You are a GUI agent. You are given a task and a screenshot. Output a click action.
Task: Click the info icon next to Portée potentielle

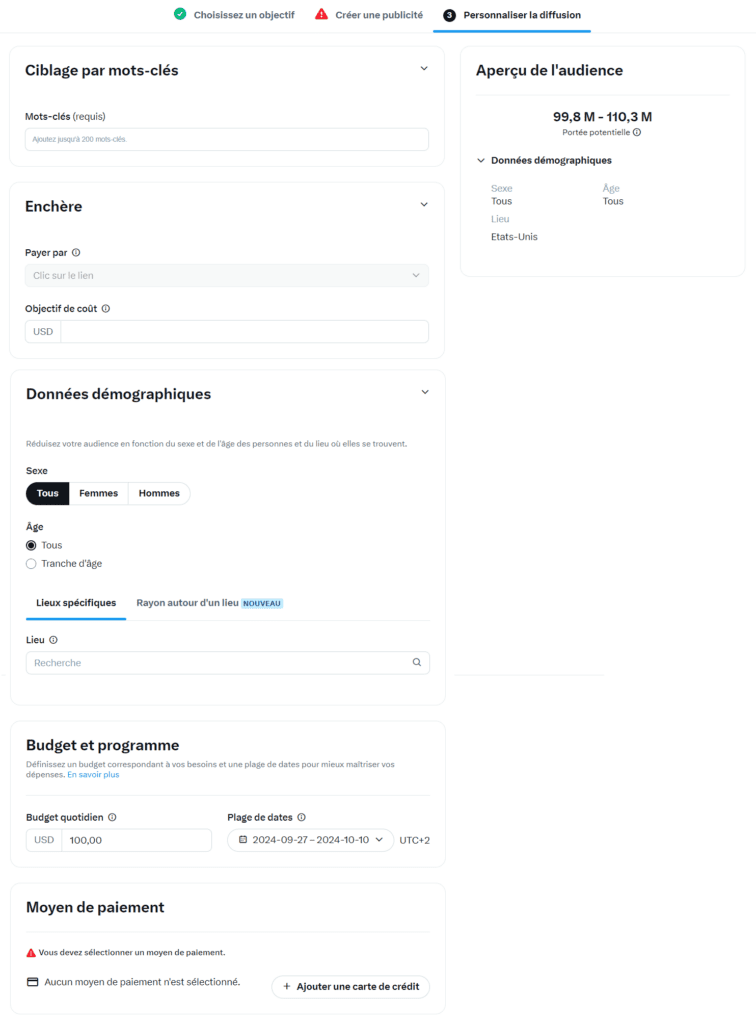pos(637,133)
